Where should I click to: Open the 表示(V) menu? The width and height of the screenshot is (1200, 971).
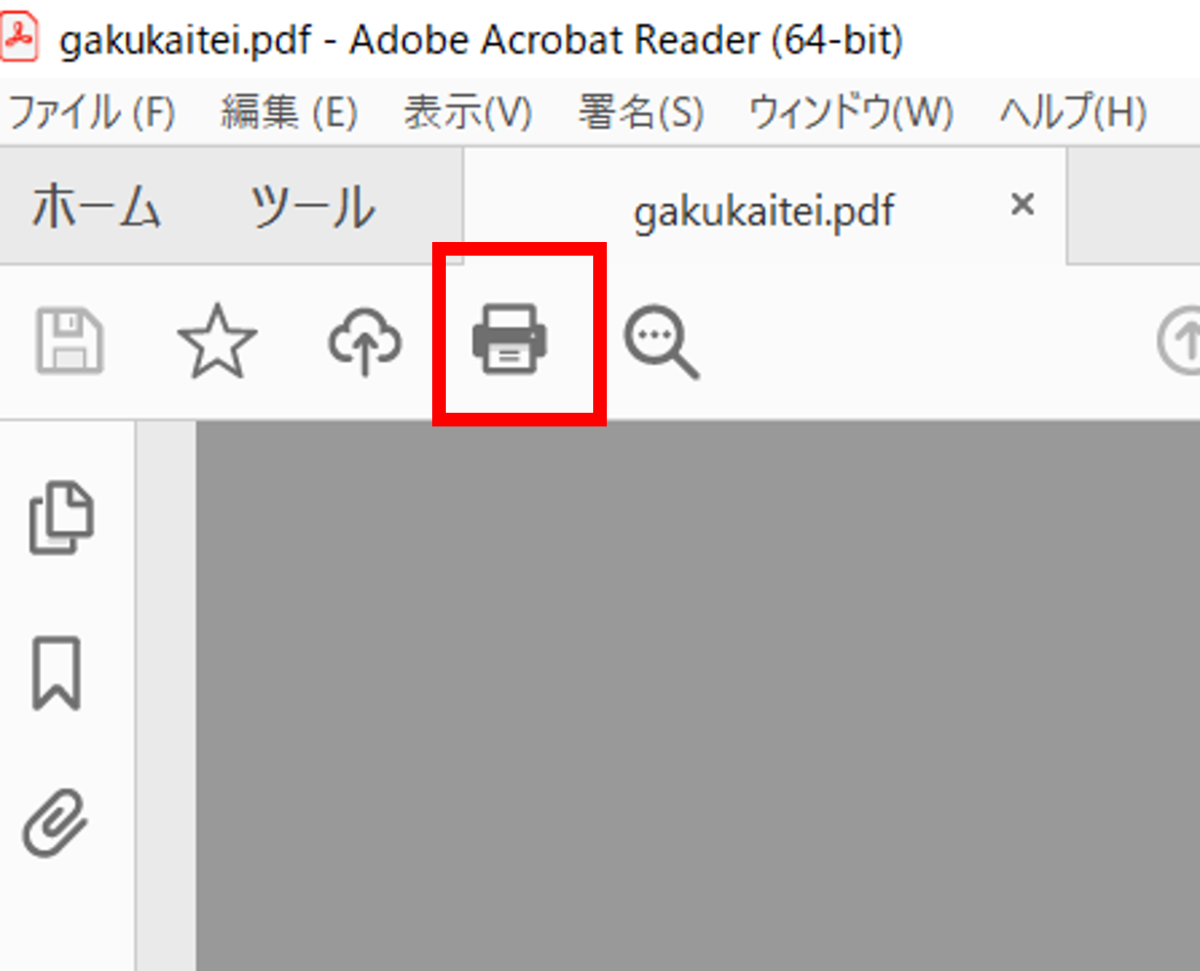point(467,113)
